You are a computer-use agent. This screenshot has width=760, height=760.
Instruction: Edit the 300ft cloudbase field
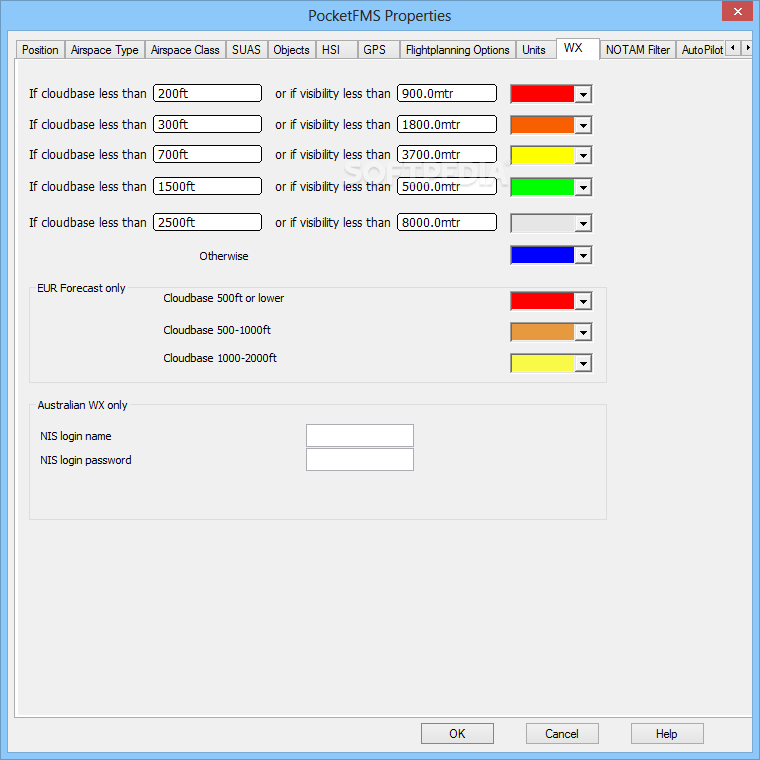[207, 124]
